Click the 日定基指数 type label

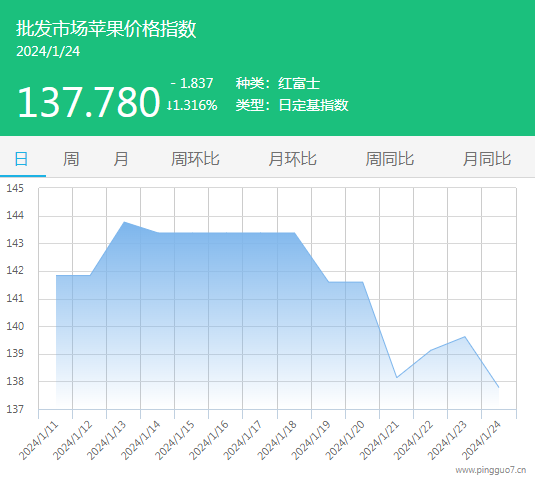click(313, 105)
